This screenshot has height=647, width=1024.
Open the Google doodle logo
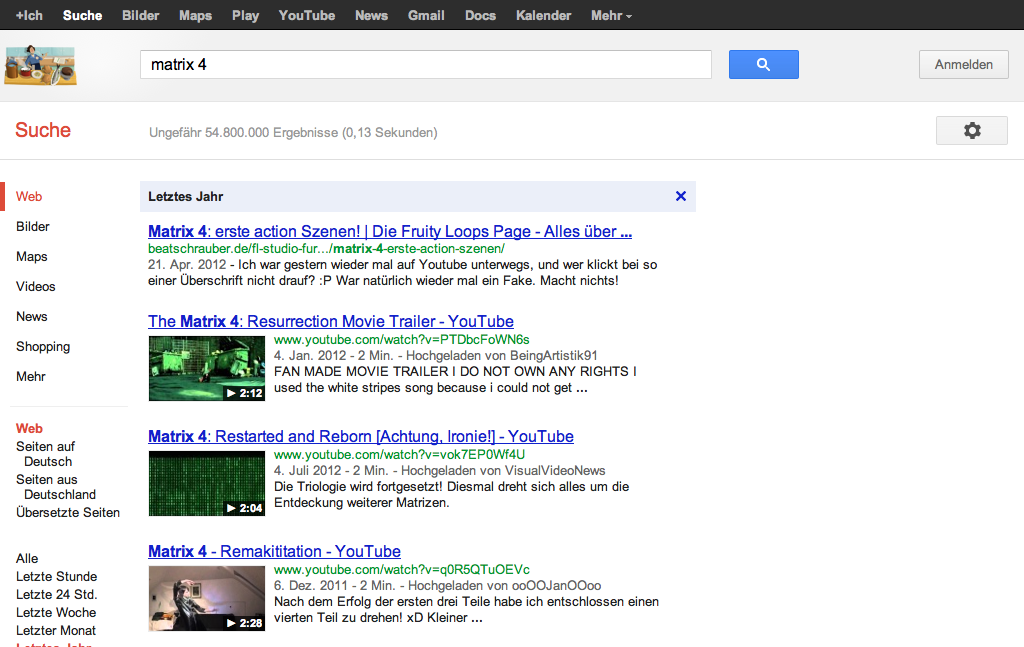[x=40, y=65]
